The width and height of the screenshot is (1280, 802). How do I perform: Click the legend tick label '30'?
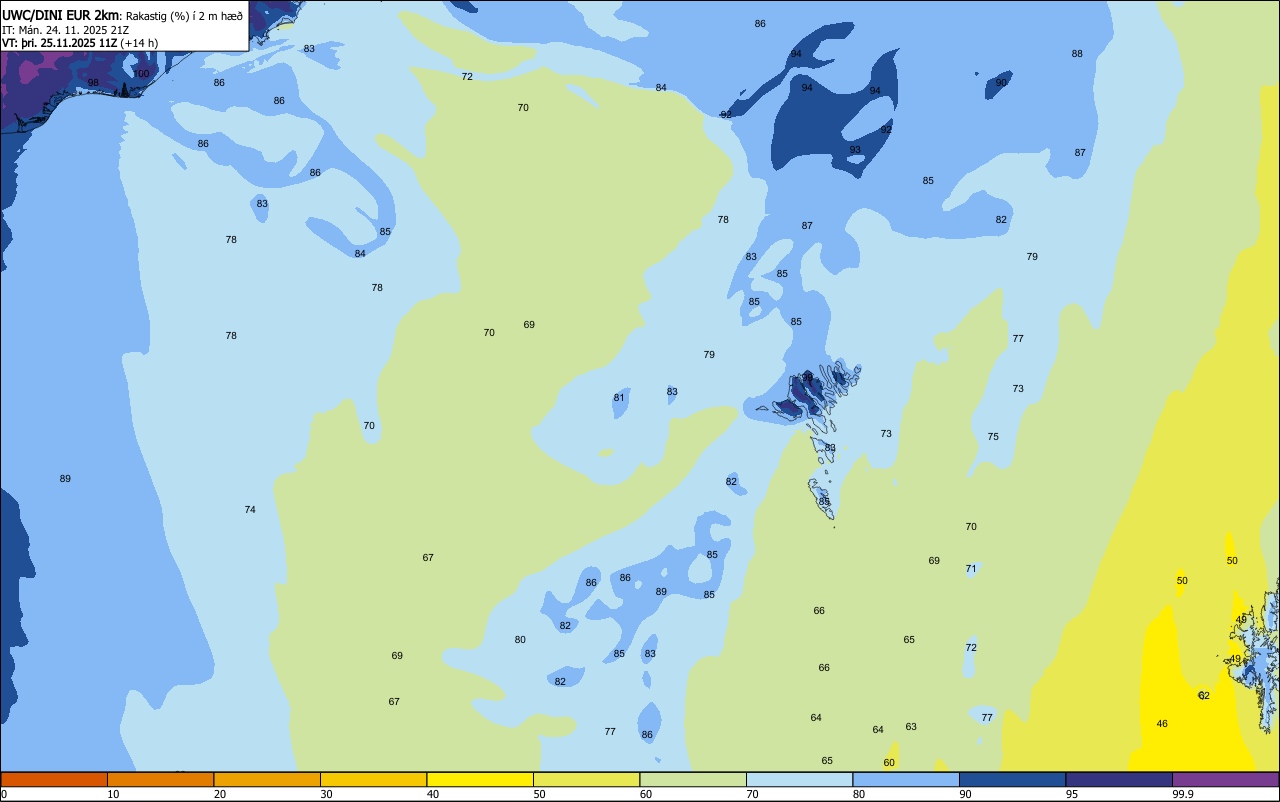326,794
